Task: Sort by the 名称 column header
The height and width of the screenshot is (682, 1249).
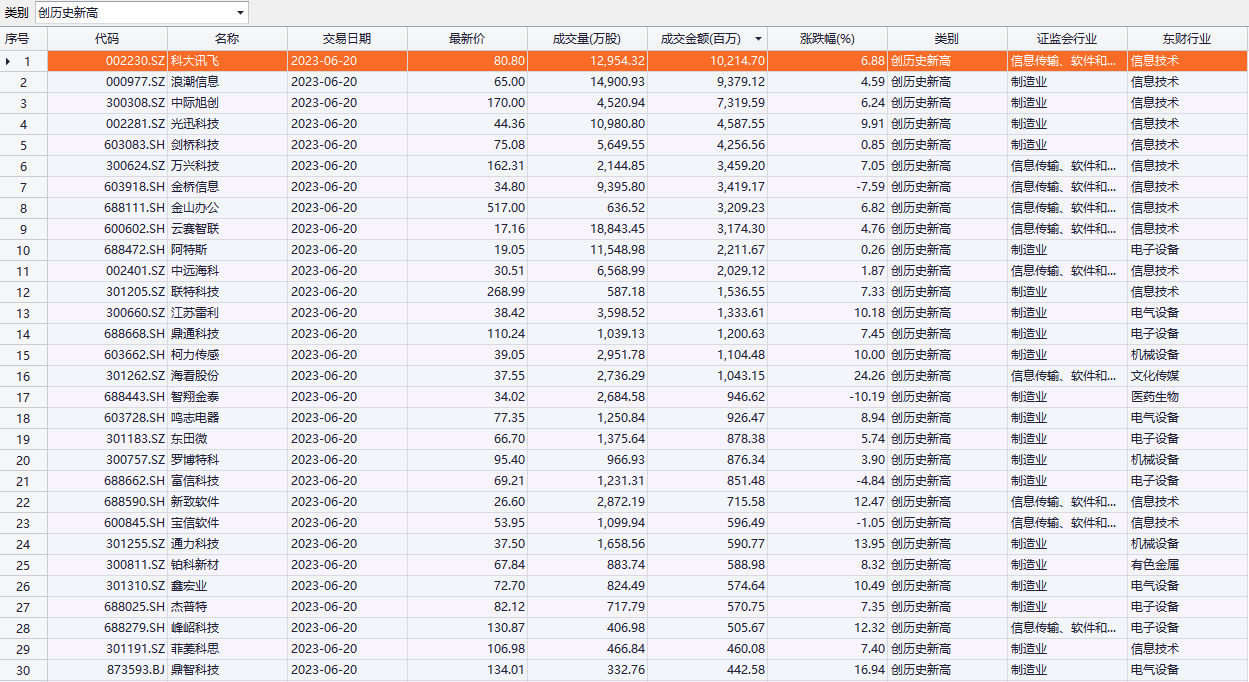Action: pyautogui.click(x=227, y=39)
